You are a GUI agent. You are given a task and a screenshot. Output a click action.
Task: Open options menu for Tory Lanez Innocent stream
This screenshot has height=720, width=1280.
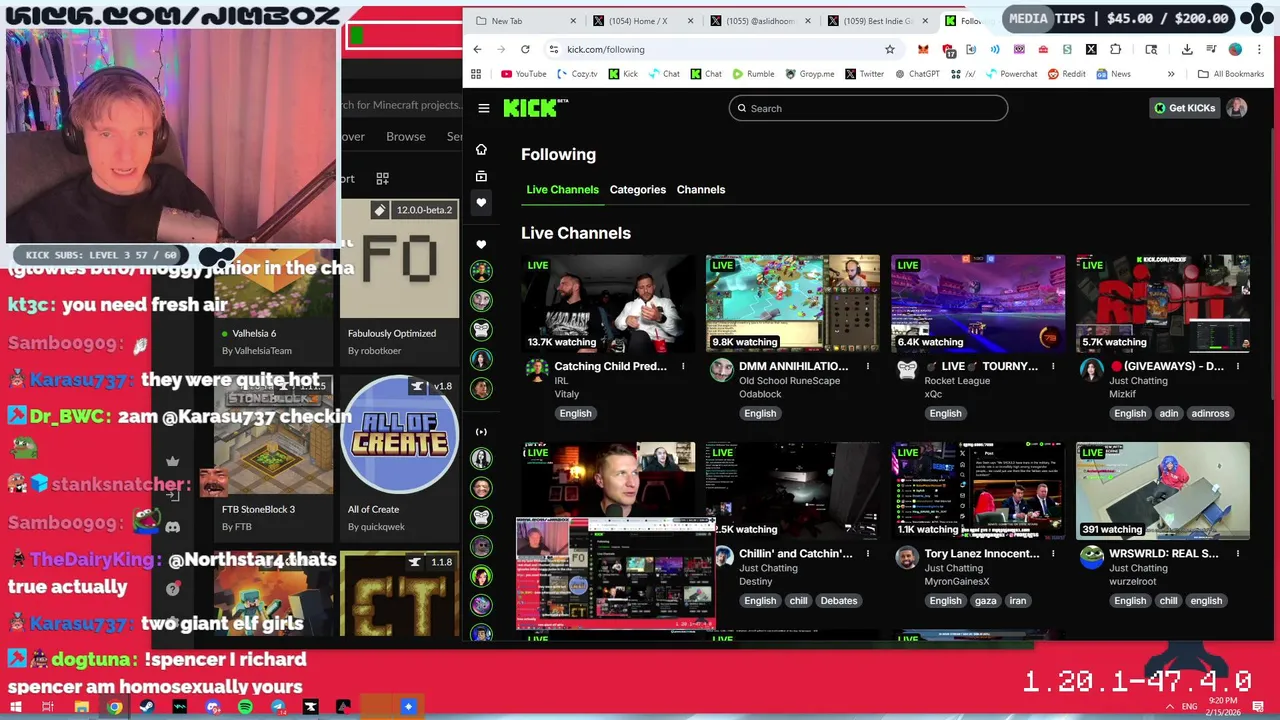[x=1053, y=553]
